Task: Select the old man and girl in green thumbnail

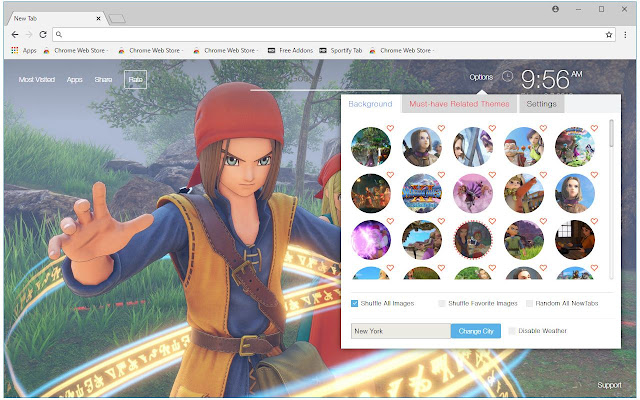Action: click(x=524, y=147)
